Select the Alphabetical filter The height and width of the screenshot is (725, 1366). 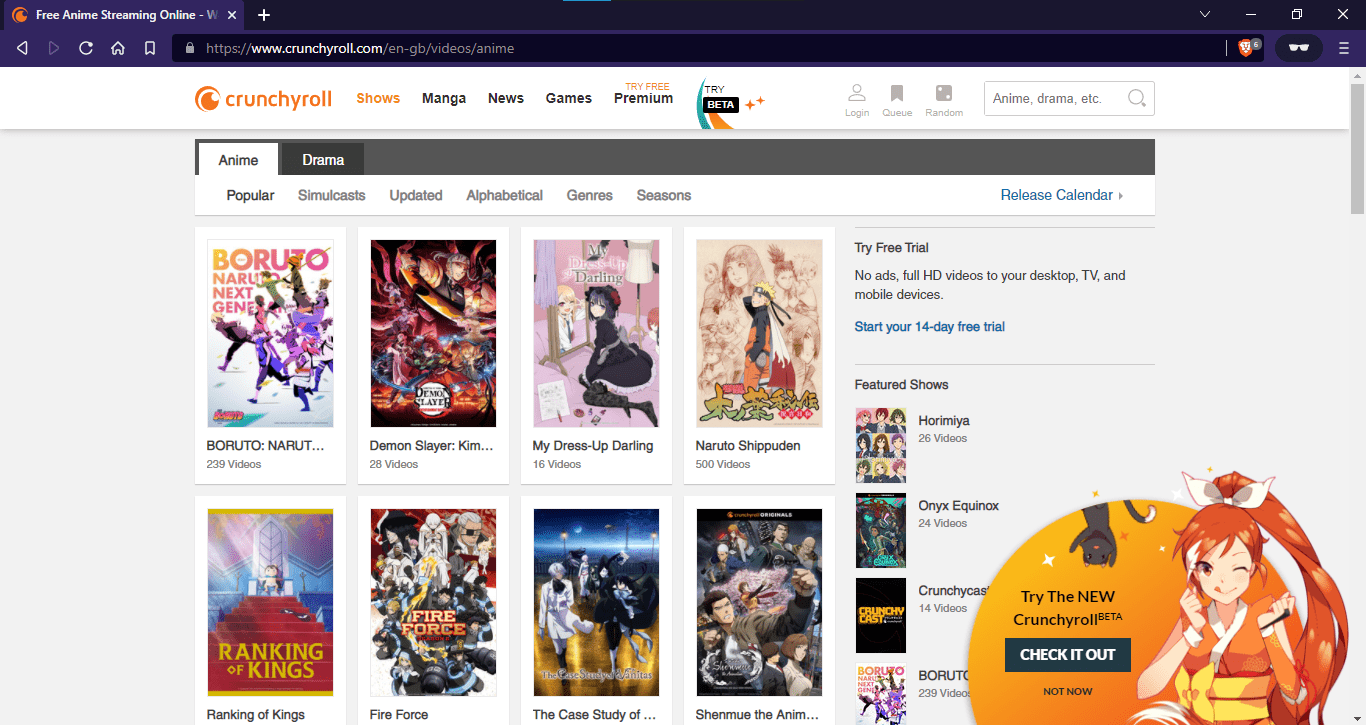(505, 195)
